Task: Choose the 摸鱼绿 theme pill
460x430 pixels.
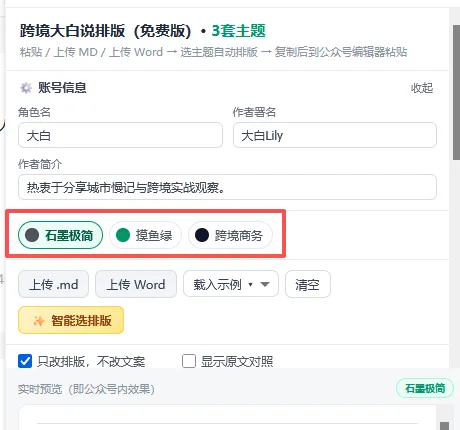Action: [x=145, y=235]
